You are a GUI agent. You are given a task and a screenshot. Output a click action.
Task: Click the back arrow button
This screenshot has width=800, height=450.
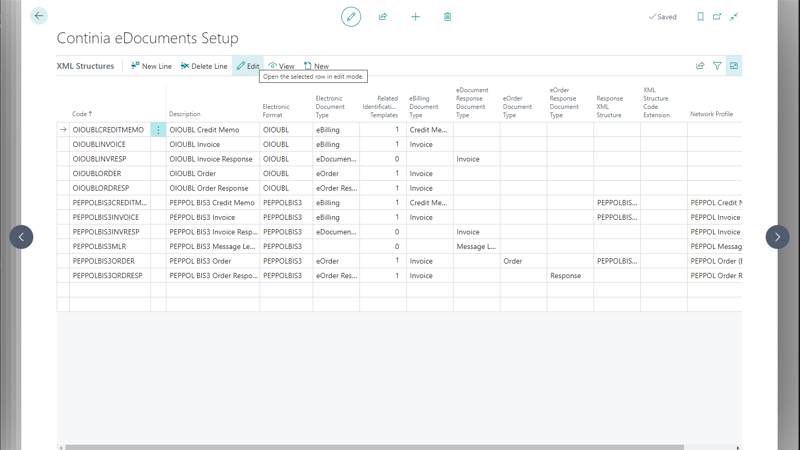[x=39, y=16]
